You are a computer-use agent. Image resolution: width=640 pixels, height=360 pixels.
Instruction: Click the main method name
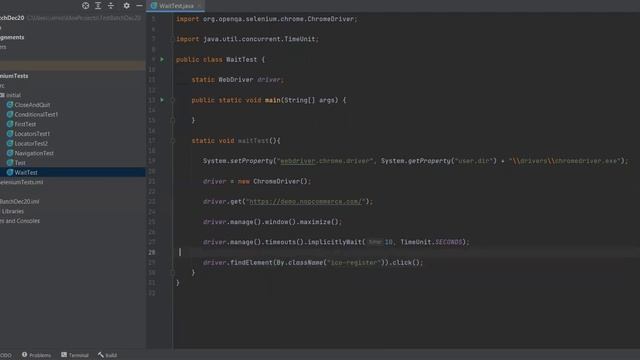tap(273, 100)
